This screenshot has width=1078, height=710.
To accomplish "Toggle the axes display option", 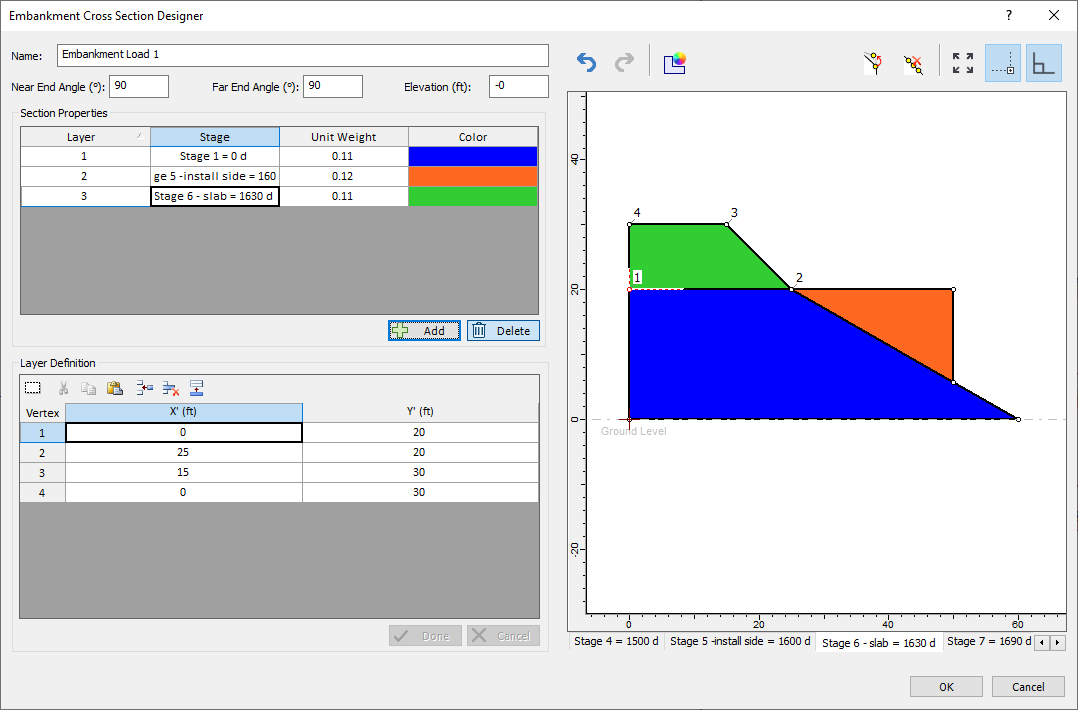I will click(x=1043, y=62).
